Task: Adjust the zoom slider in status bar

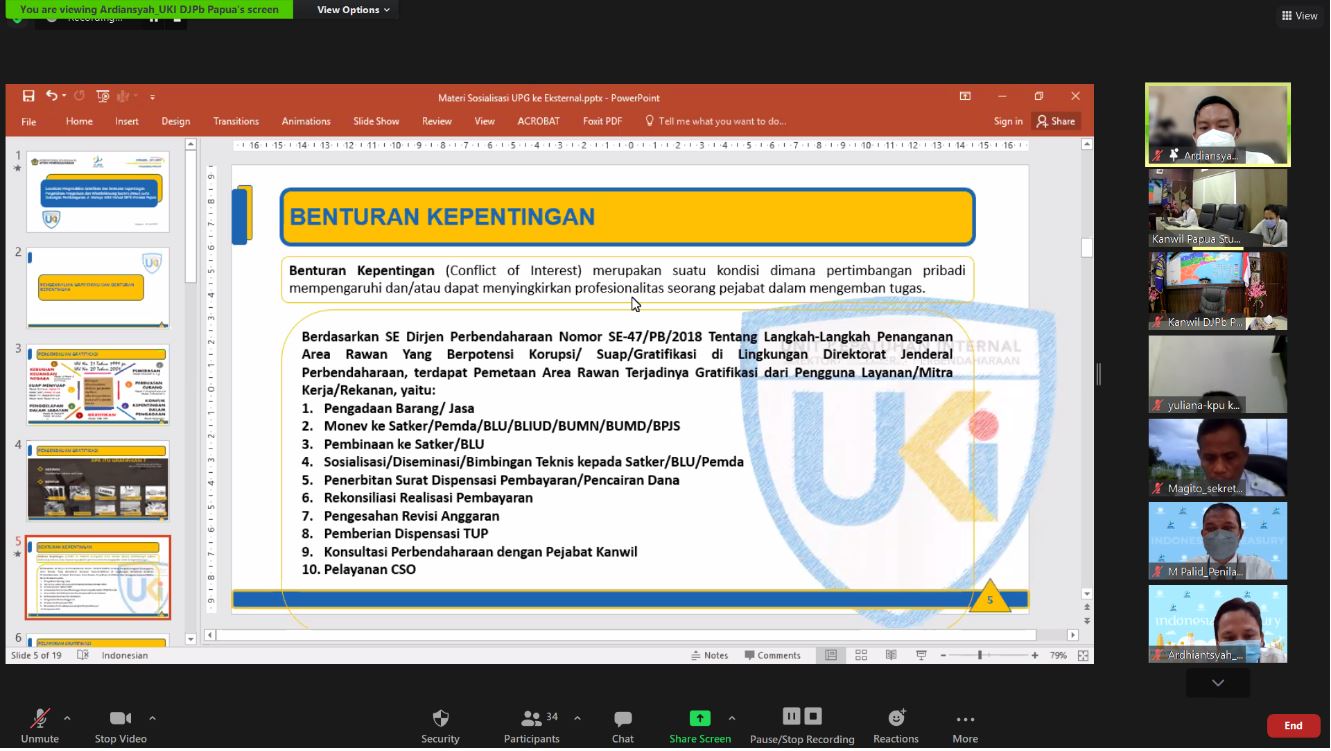Action: coord(979,656)
